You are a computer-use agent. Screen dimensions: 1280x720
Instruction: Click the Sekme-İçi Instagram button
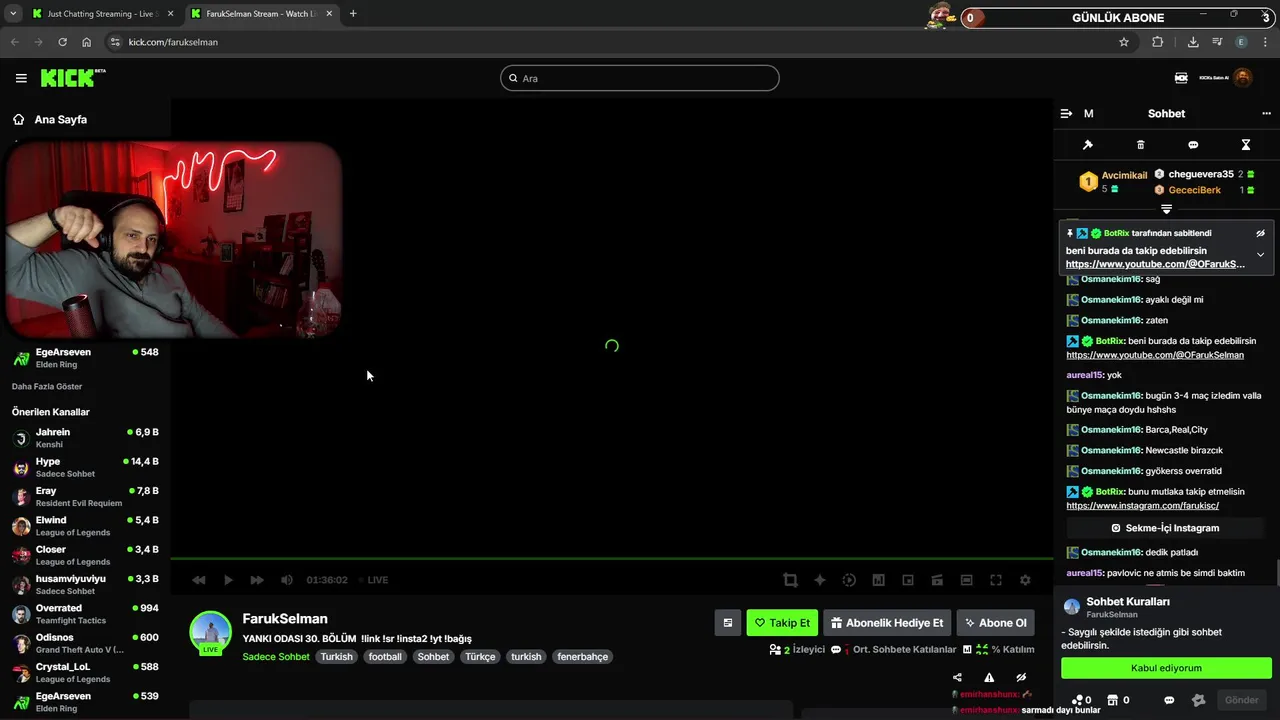click(x=1166, y=528)
